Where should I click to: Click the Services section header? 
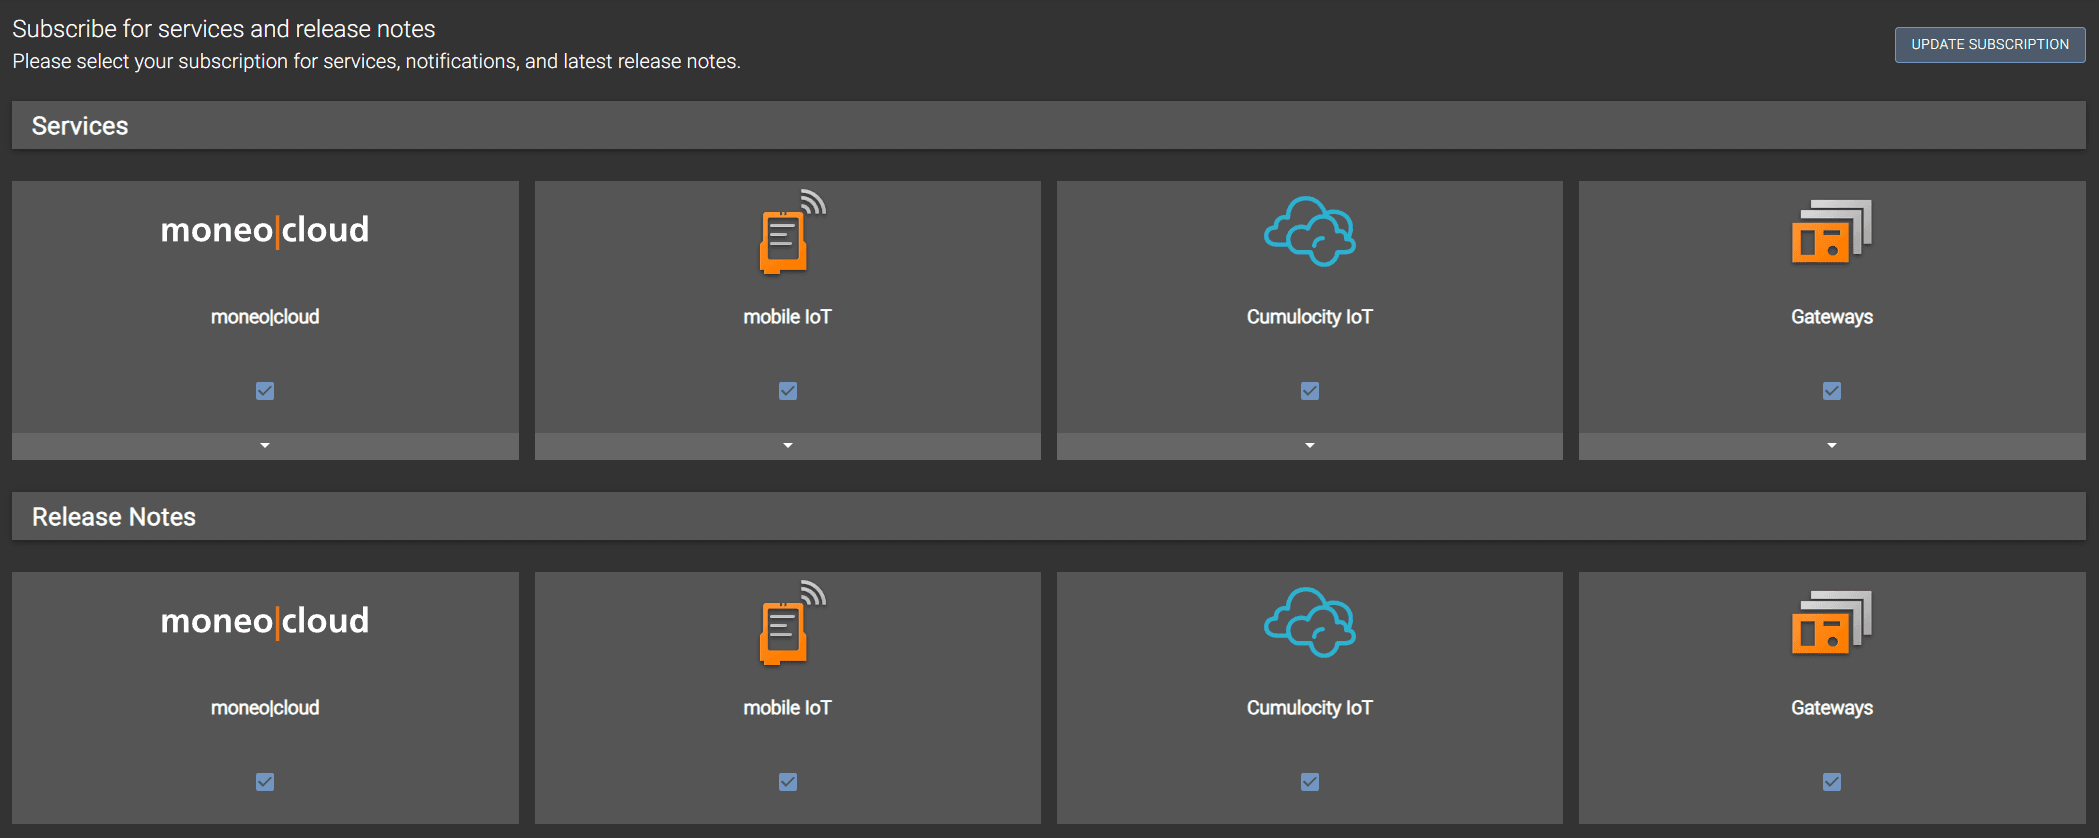pos(1049,126)
